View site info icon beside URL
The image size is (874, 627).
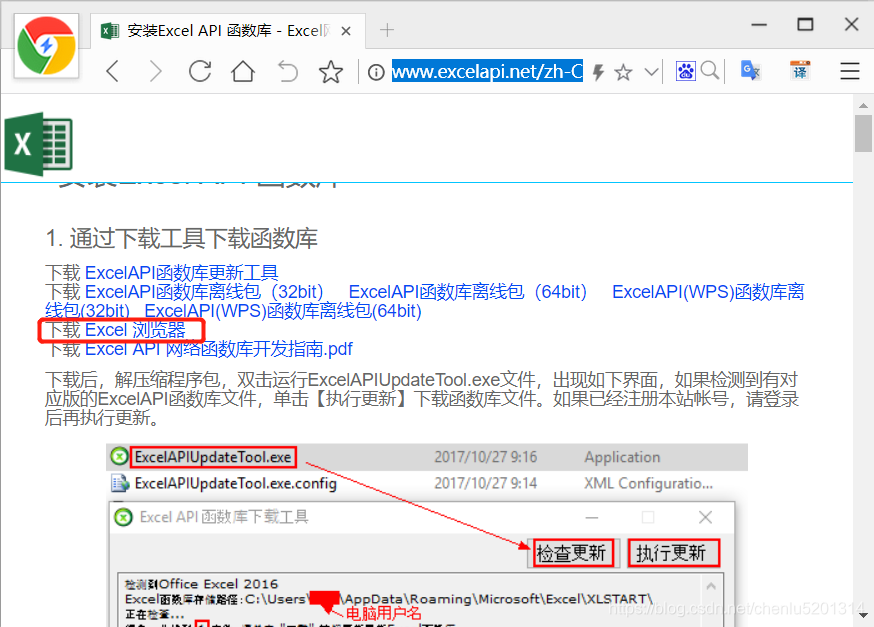pos(376,72)
